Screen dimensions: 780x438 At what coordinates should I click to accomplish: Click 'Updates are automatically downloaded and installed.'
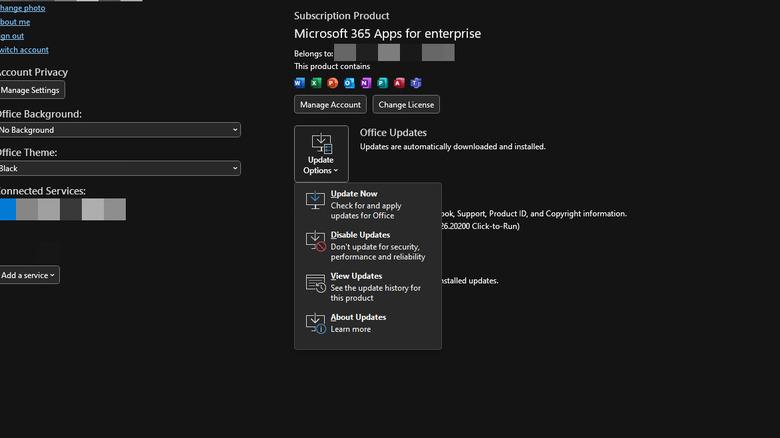tap(453, 146)
